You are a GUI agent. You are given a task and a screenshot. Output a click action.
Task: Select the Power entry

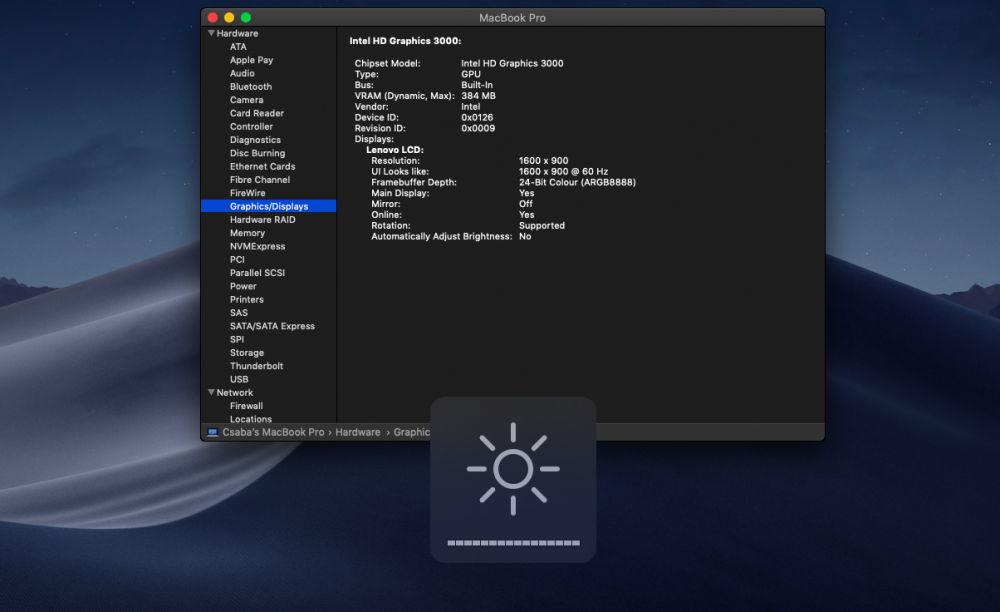tap(243, 286)
